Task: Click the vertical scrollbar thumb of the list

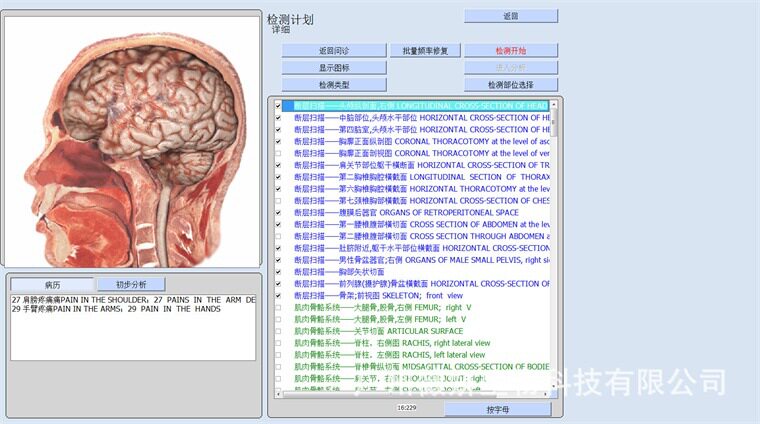Action: [x=554, y=122]
